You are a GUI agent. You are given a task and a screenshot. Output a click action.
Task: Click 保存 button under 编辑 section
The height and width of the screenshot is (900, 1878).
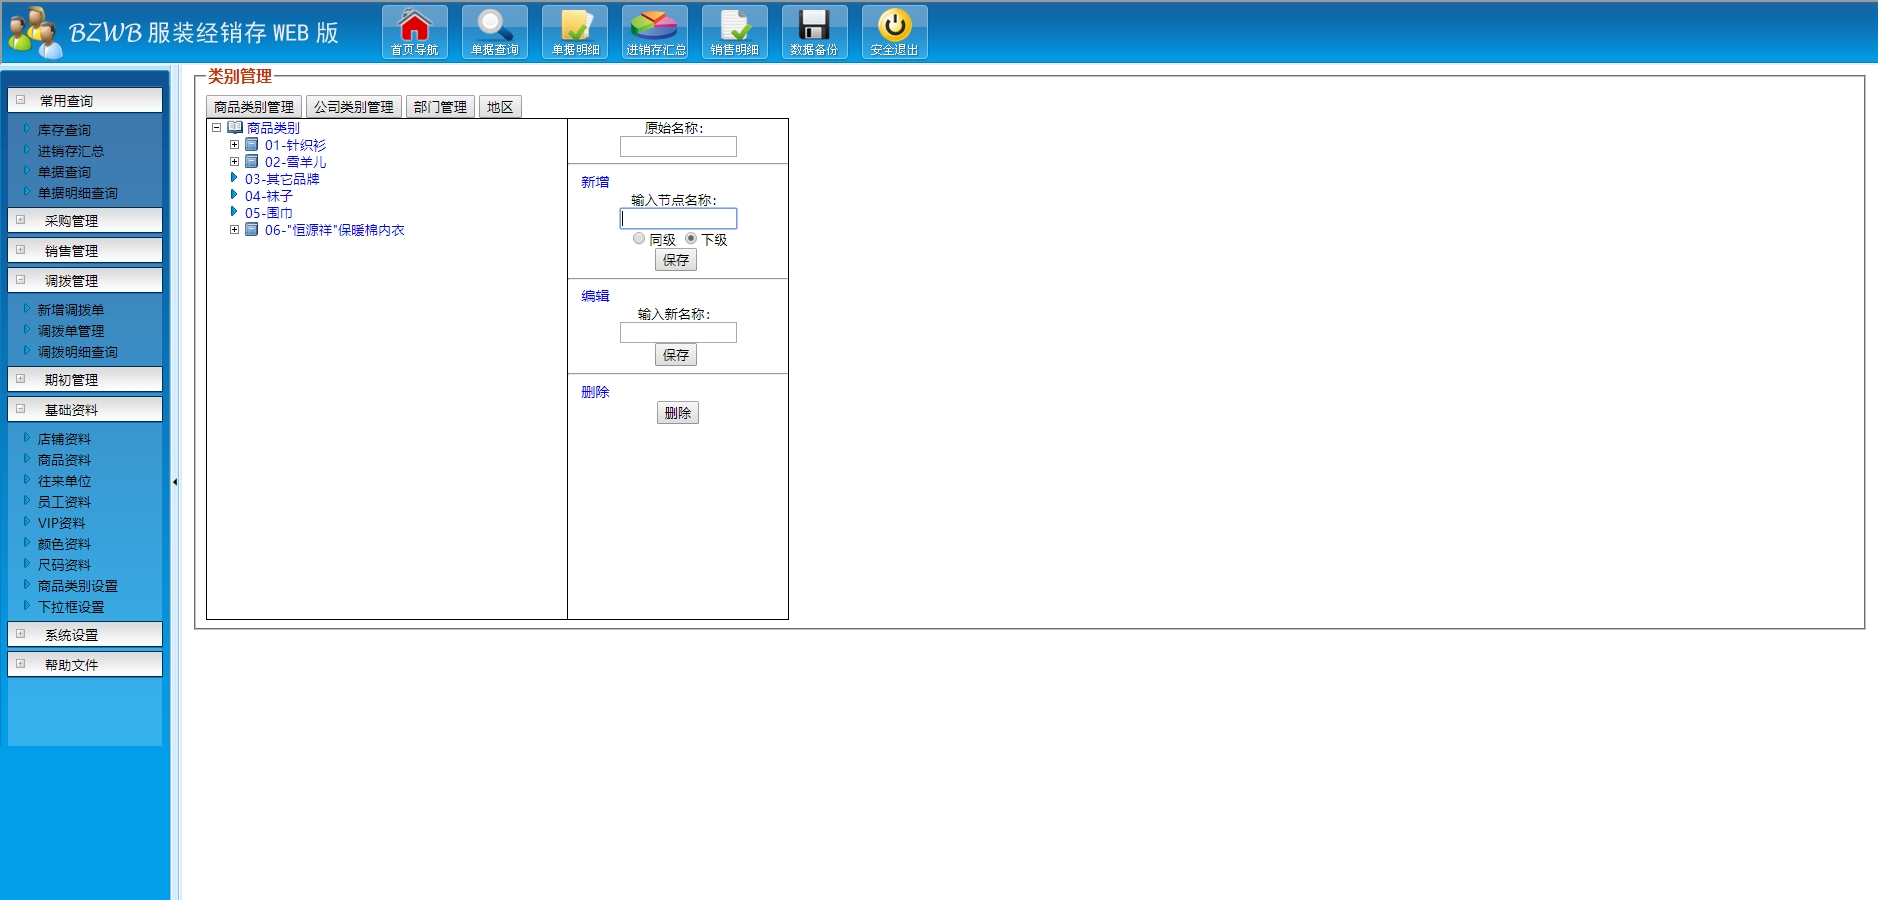(676, 355)
